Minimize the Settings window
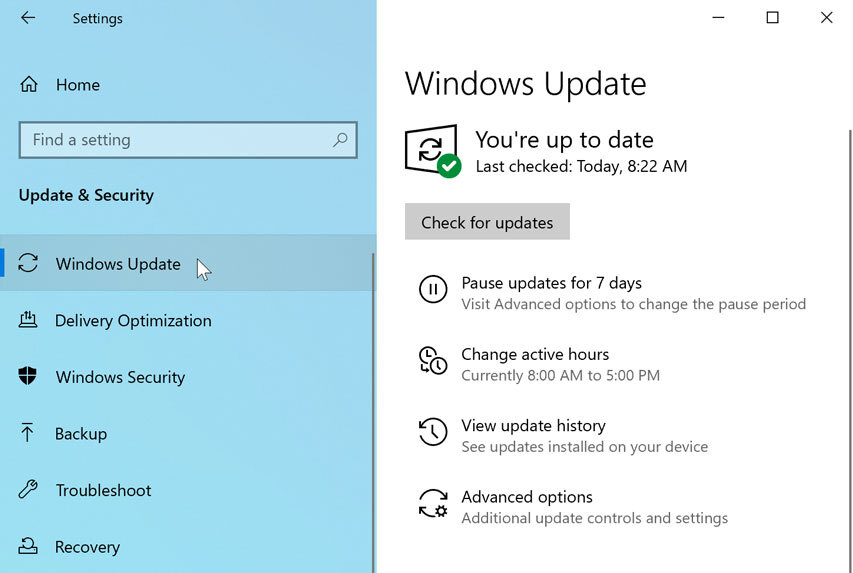Viewport: 853px width, 573px height. tap(718, 17)
